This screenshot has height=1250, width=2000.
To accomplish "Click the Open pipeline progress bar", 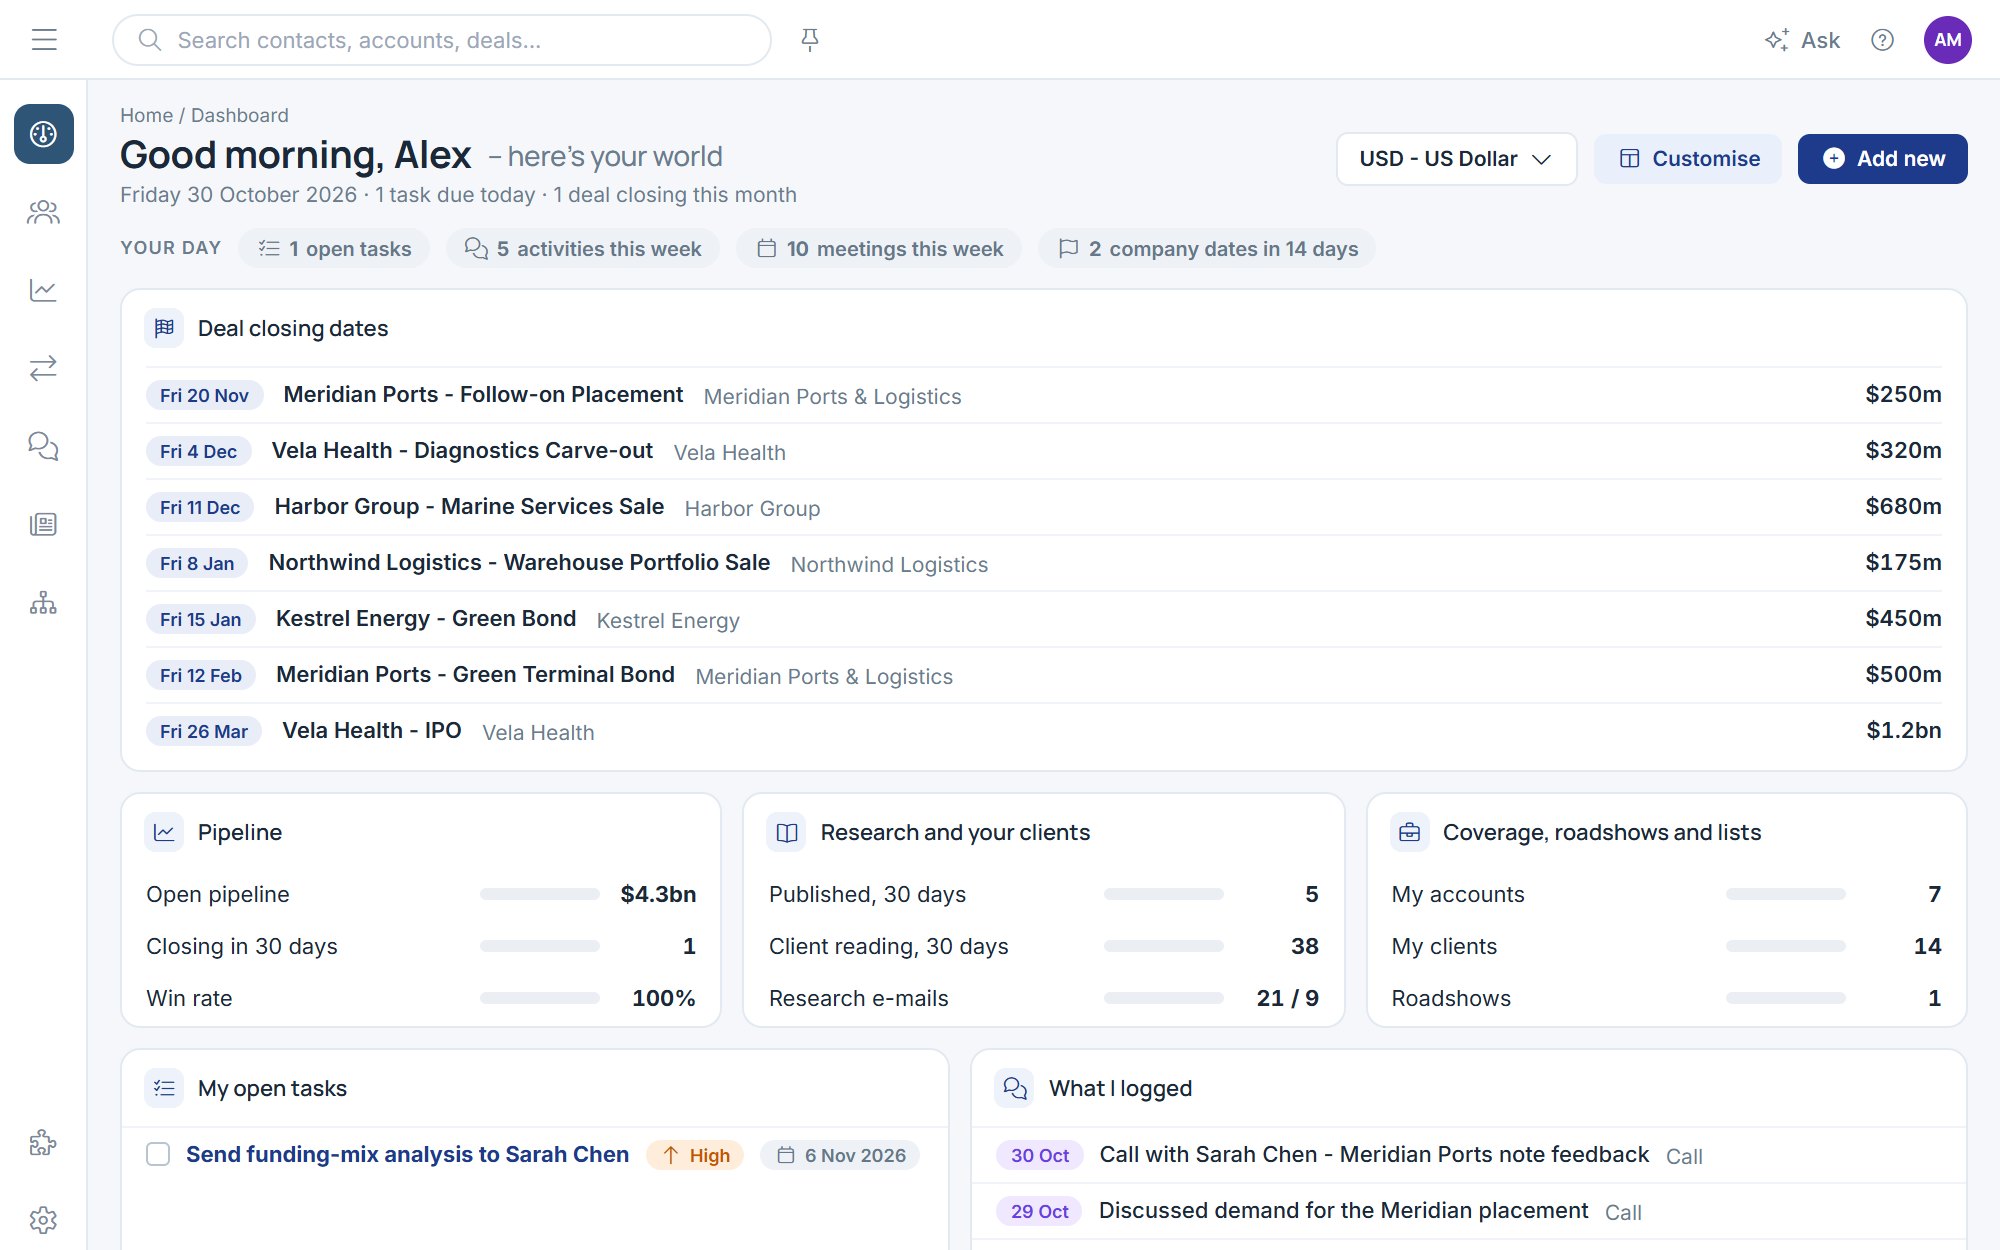I will pyautogui.click(x=540, y=894).
